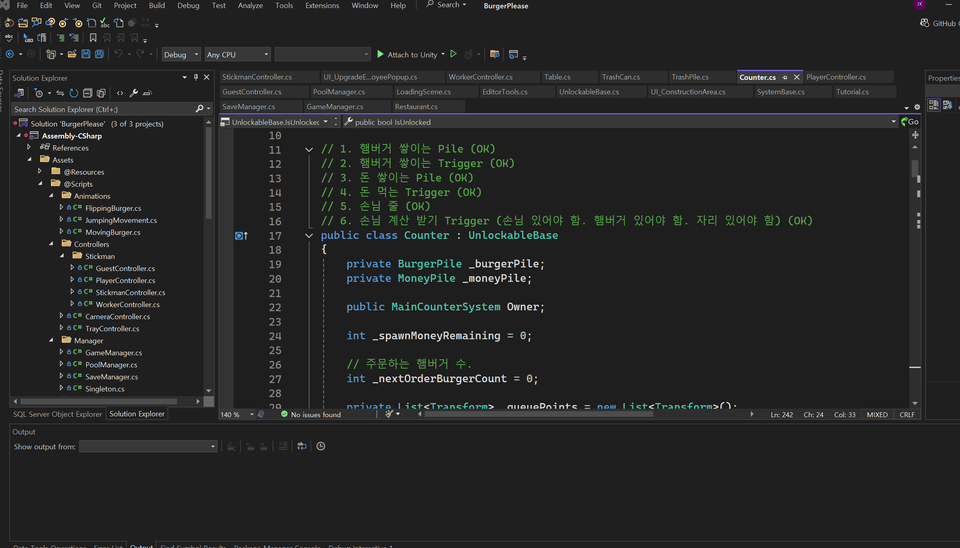Viewport: 960px width, 548px height.
Task: Open the Git menu
Action: (x=97, y=6)
